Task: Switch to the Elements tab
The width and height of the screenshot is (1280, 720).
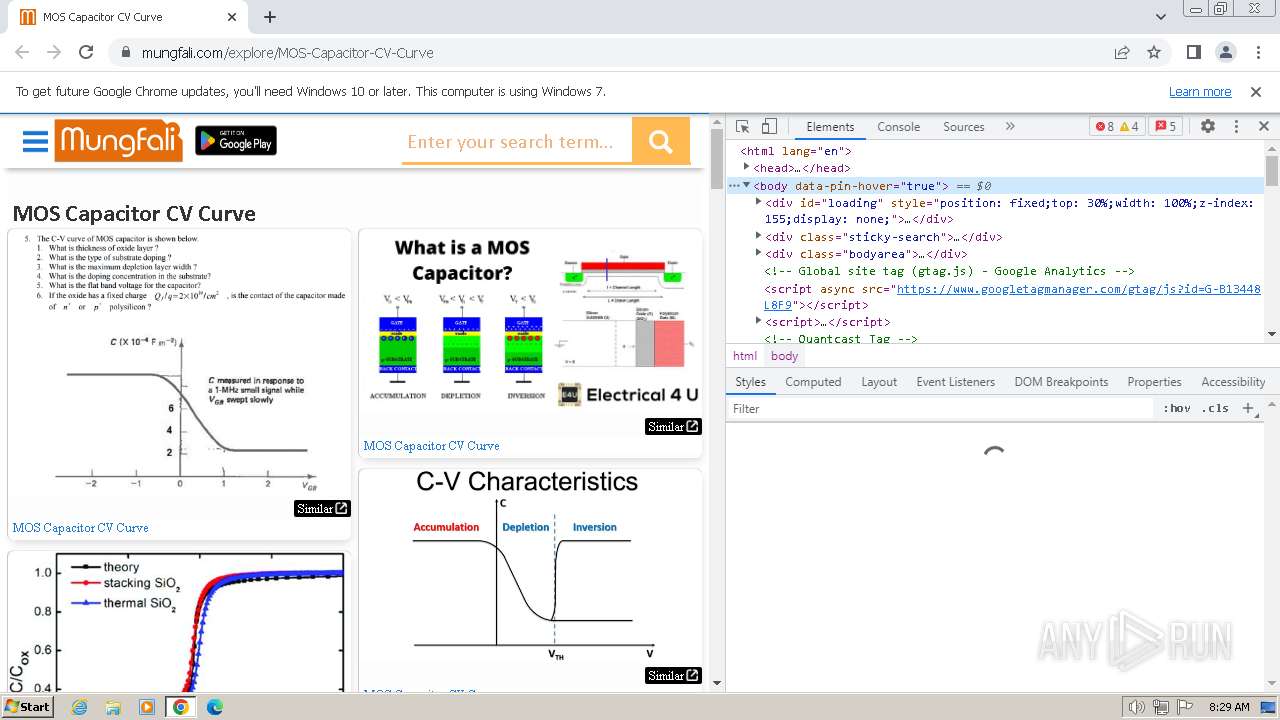Action: pos(830,127)
